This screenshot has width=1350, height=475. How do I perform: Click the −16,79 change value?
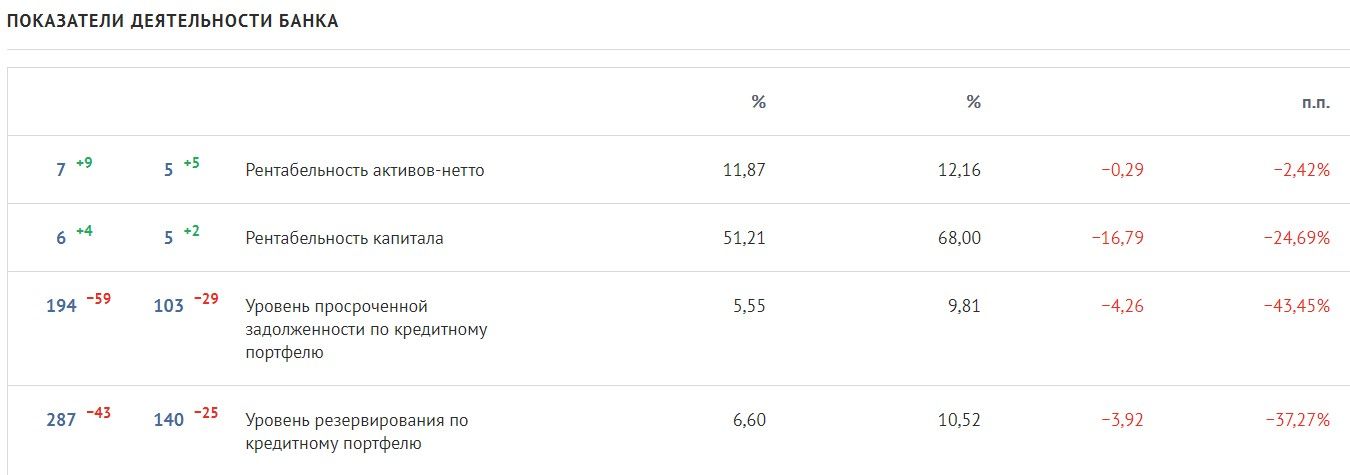point(1118,238)
